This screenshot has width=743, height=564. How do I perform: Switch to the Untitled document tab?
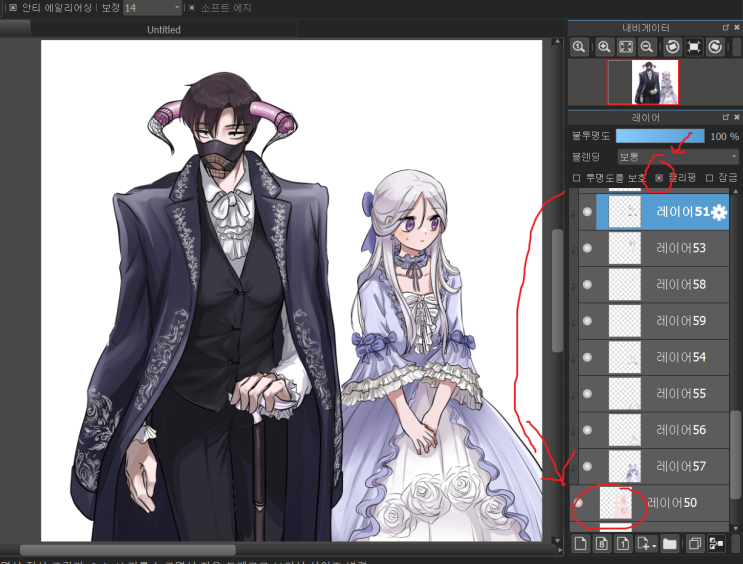click(164, 30)
